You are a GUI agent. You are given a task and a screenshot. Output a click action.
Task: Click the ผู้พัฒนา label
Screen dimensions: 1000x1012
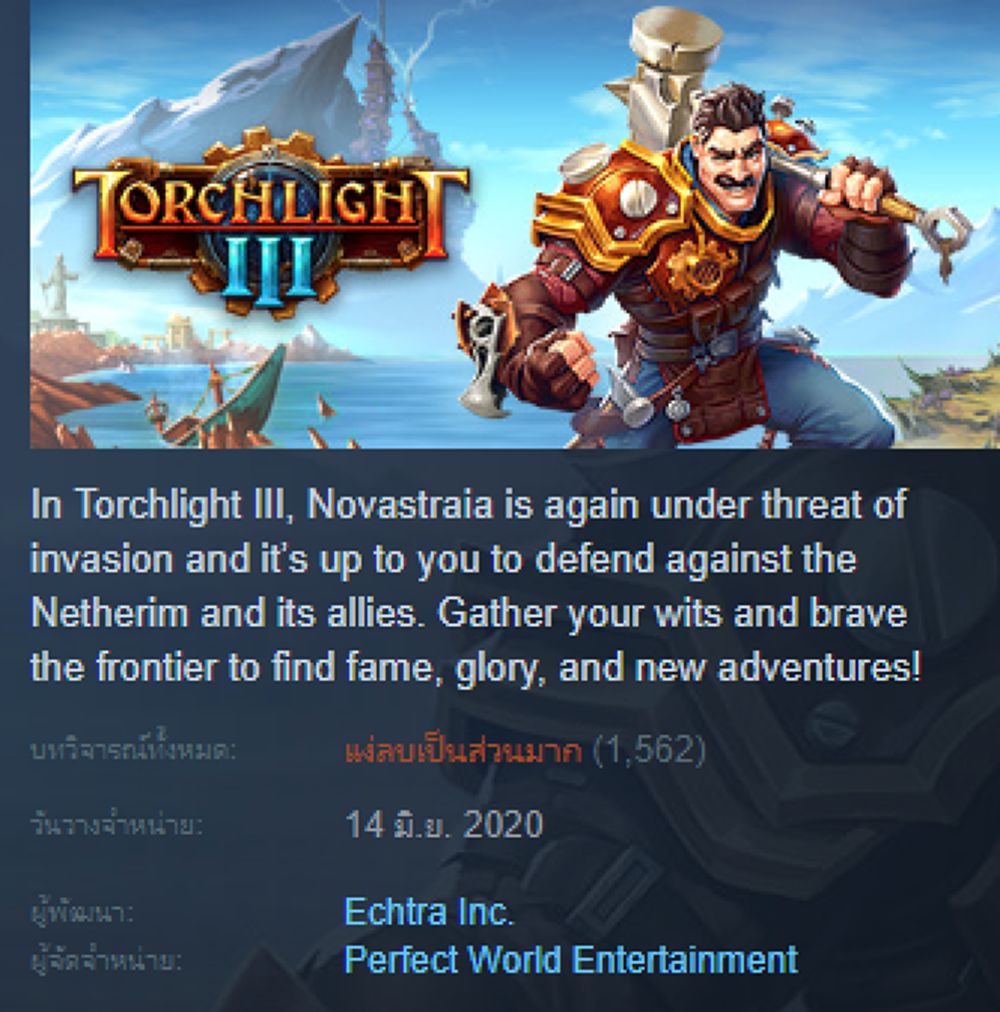(x=82, y=913)
